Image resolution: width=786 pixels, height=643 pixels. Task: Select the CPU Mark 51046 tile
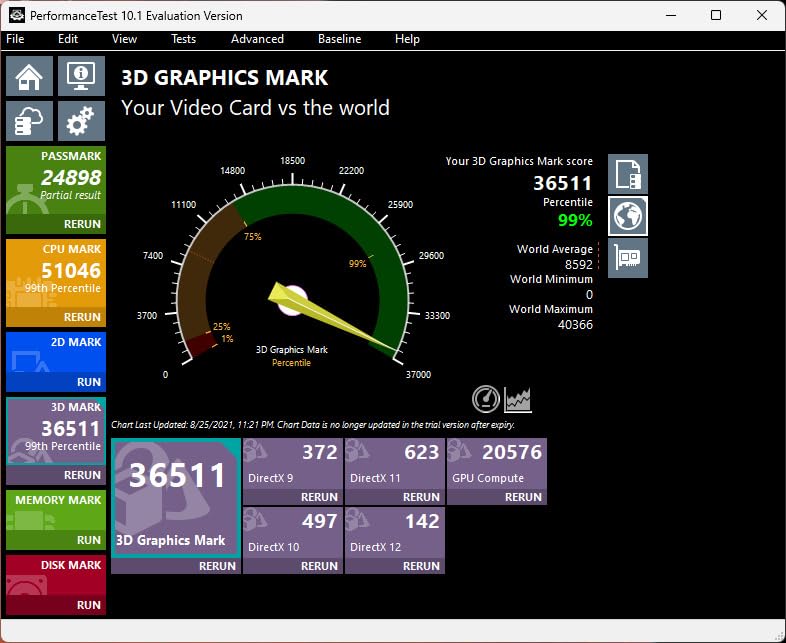(56, 274)
